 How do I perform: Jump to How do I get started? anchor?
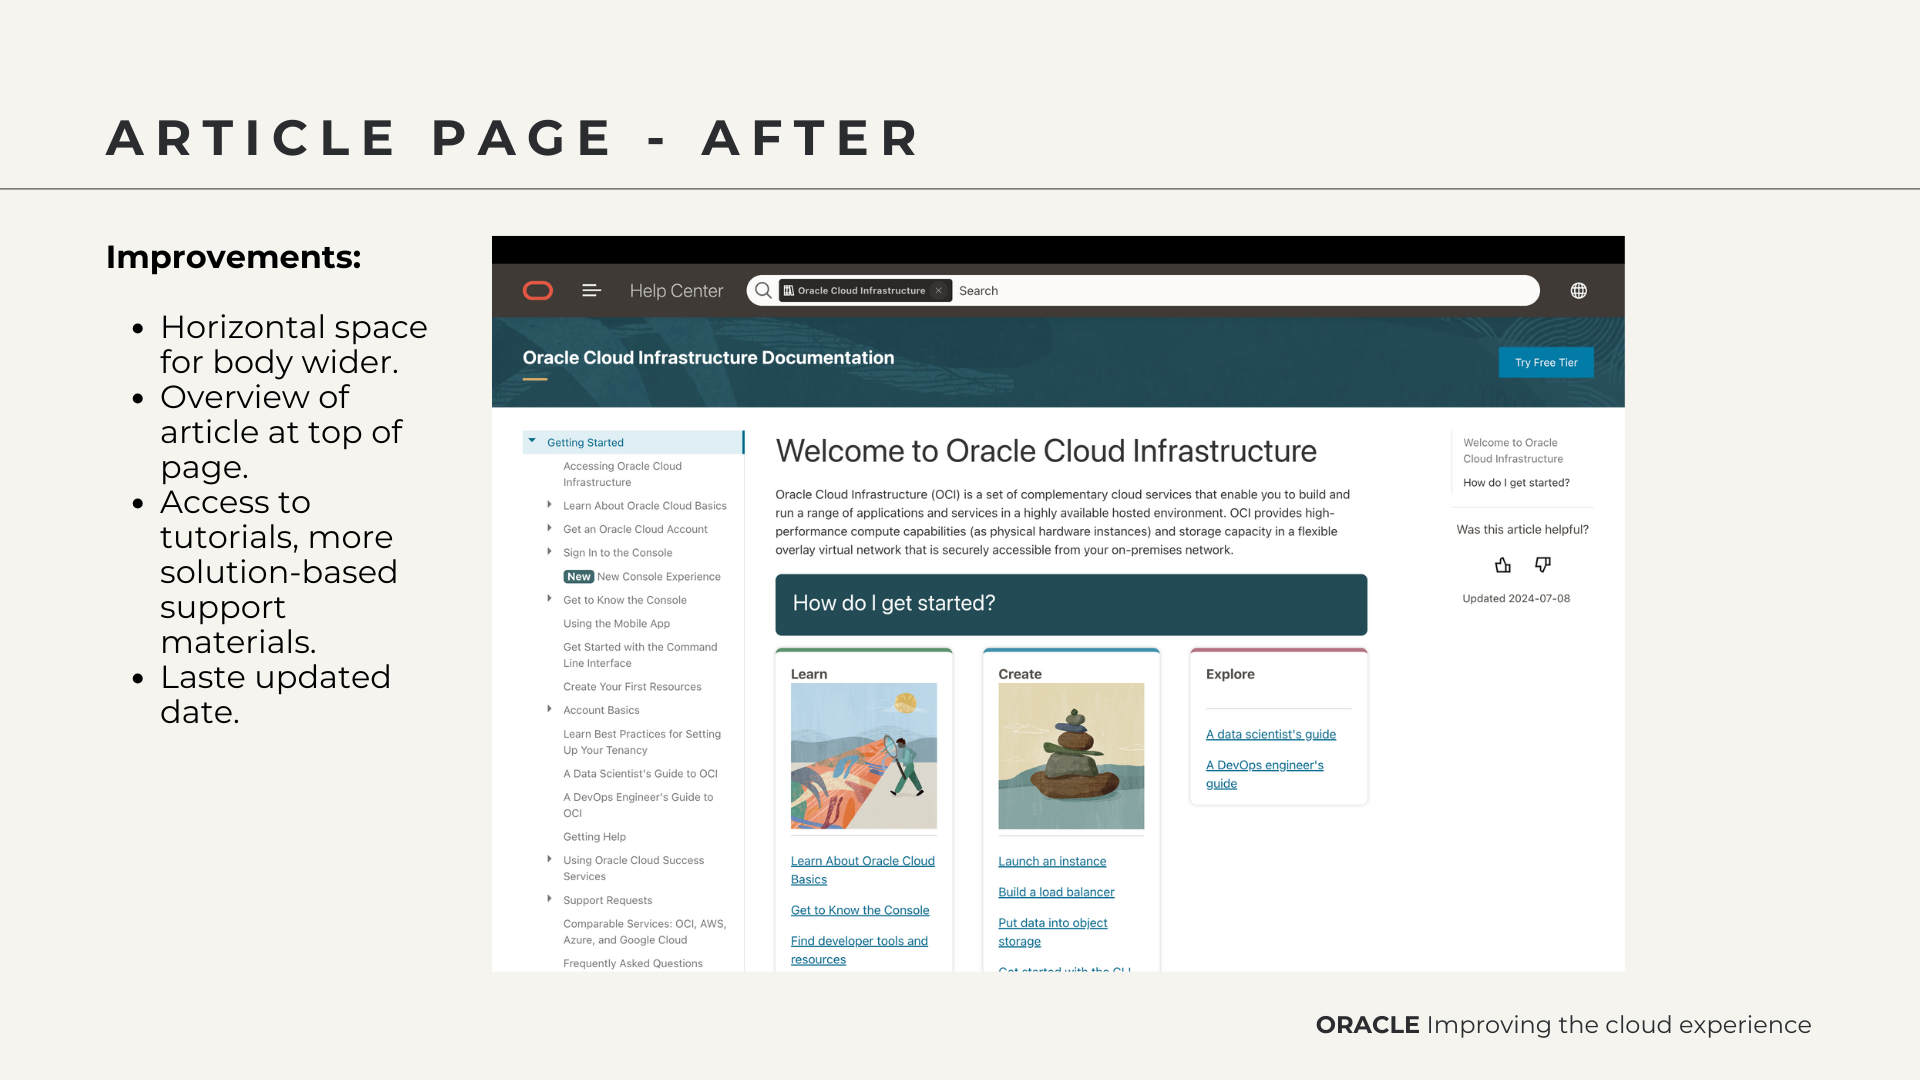click(x=1516, y=483)
